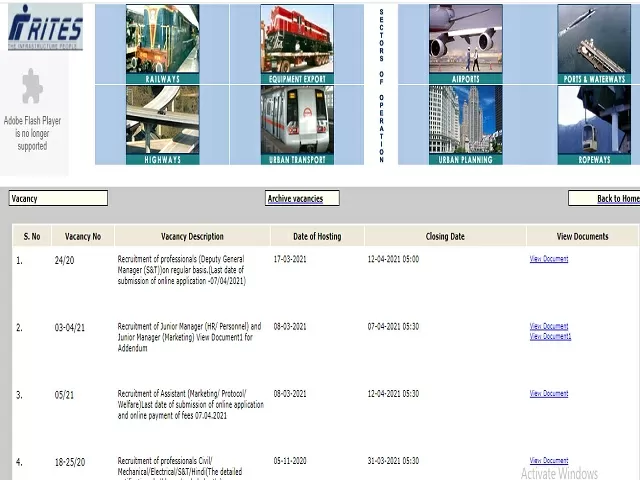Viewport: 640px width, 480px height.
Task: Open View Document for vacancy 03-04/21
Action: (x=549, y=326)
